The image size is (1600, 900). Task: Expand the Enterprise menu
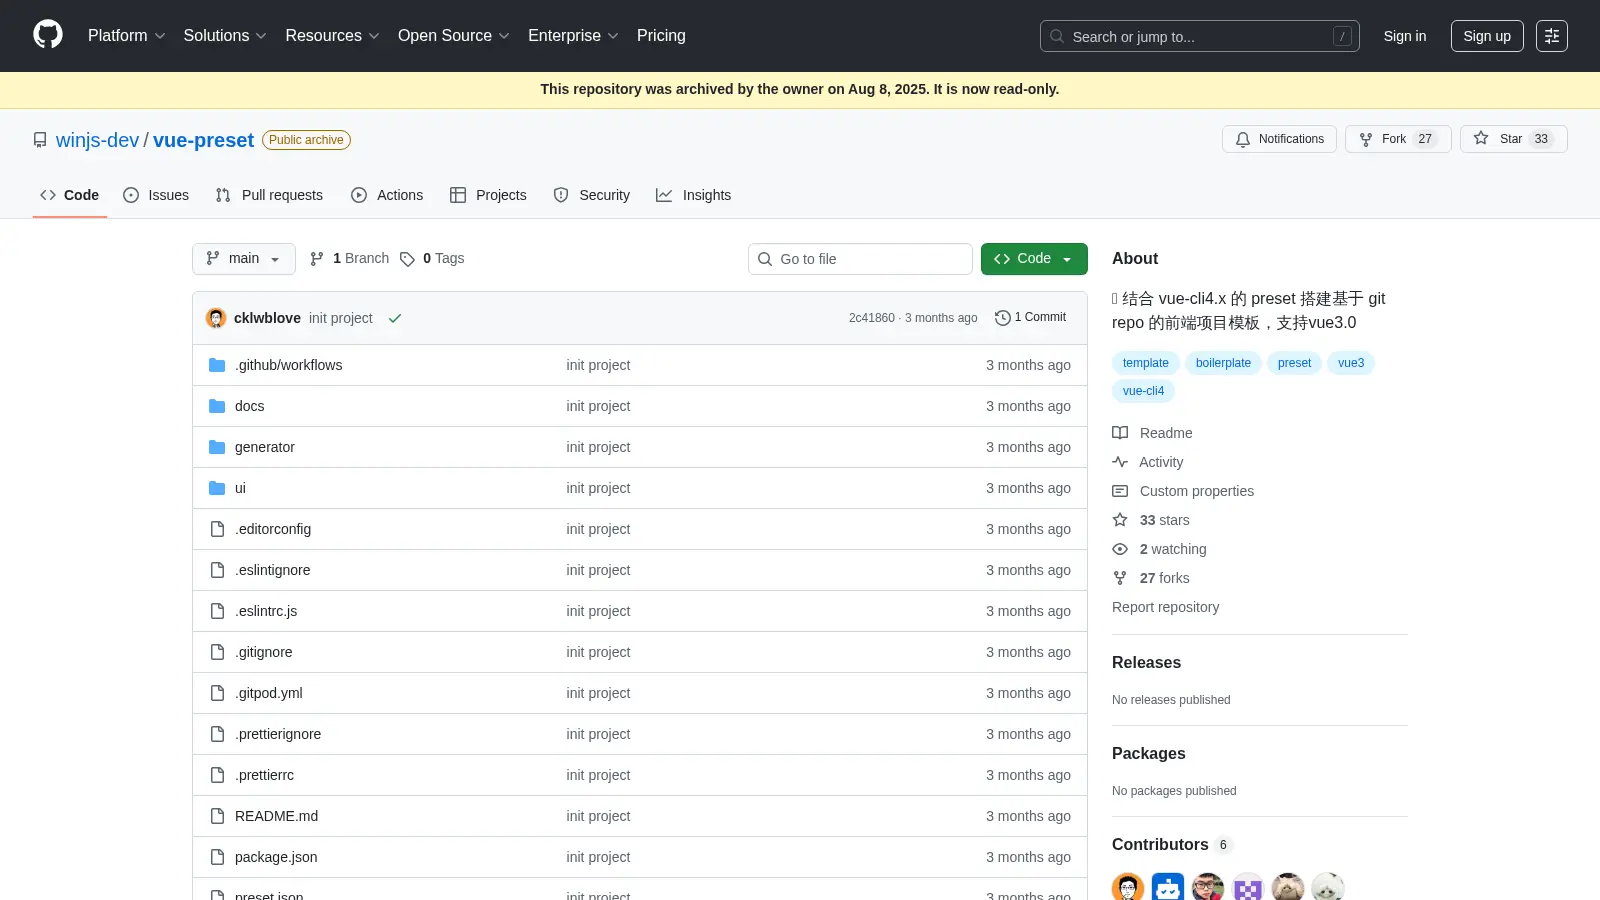573,35
